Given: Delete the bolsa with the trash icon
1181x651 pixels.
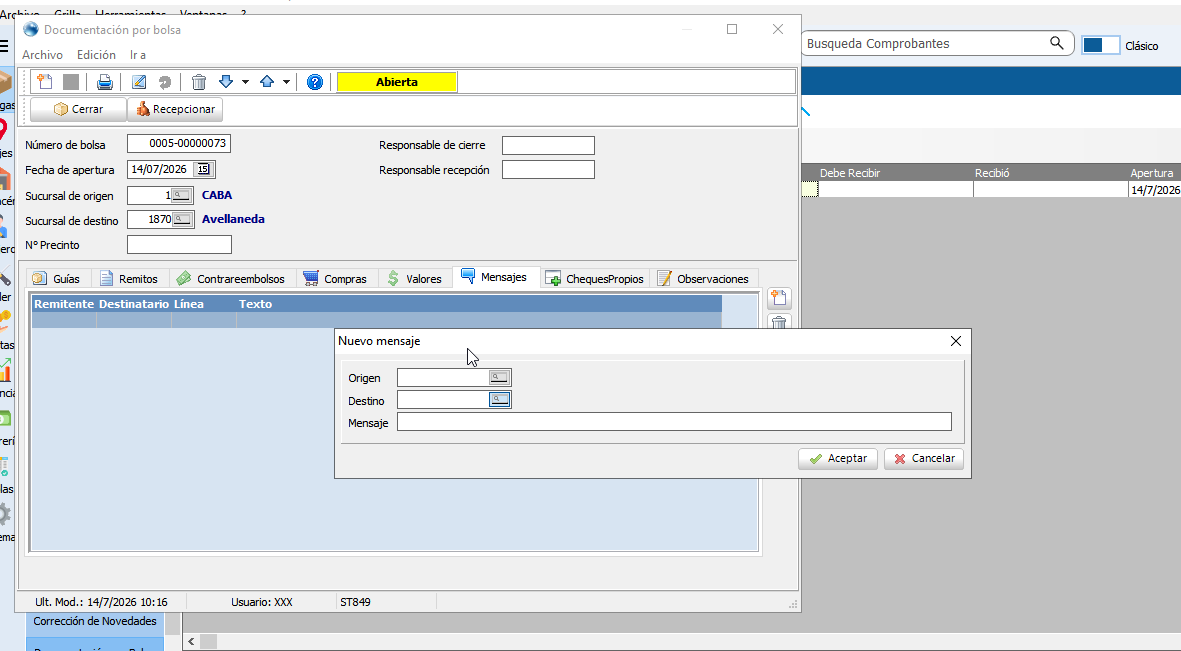Looking at the screenshot, I should tap(199, 82).
